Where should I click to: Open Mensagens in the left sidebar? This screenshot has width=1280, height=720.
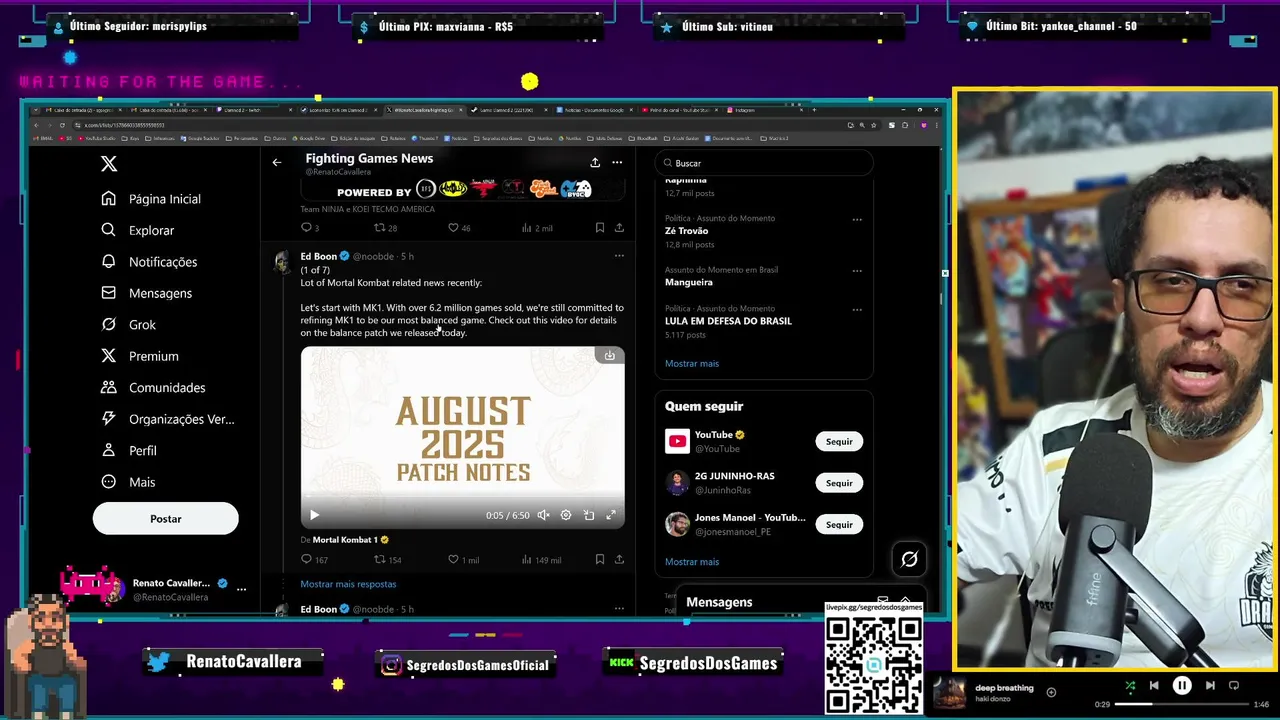click(x=147, y=293)
